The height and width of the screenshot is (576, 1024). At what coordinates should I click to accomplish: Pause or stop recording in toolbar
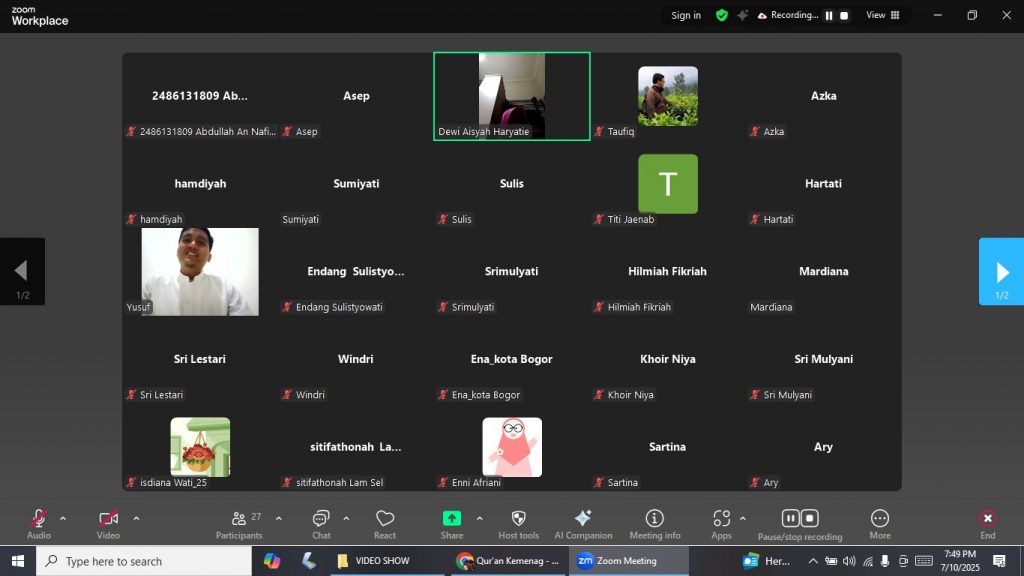pyautogui.click(x=799, y=523)
